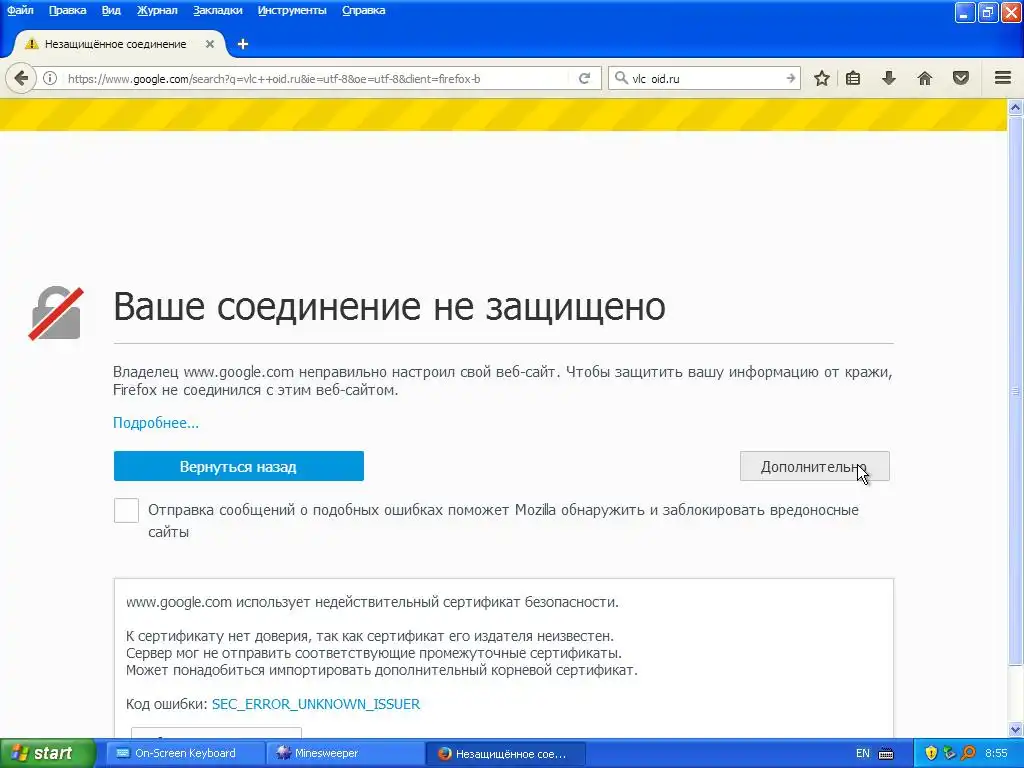Bookmark this page with the star icon

(x=822, y=78)
